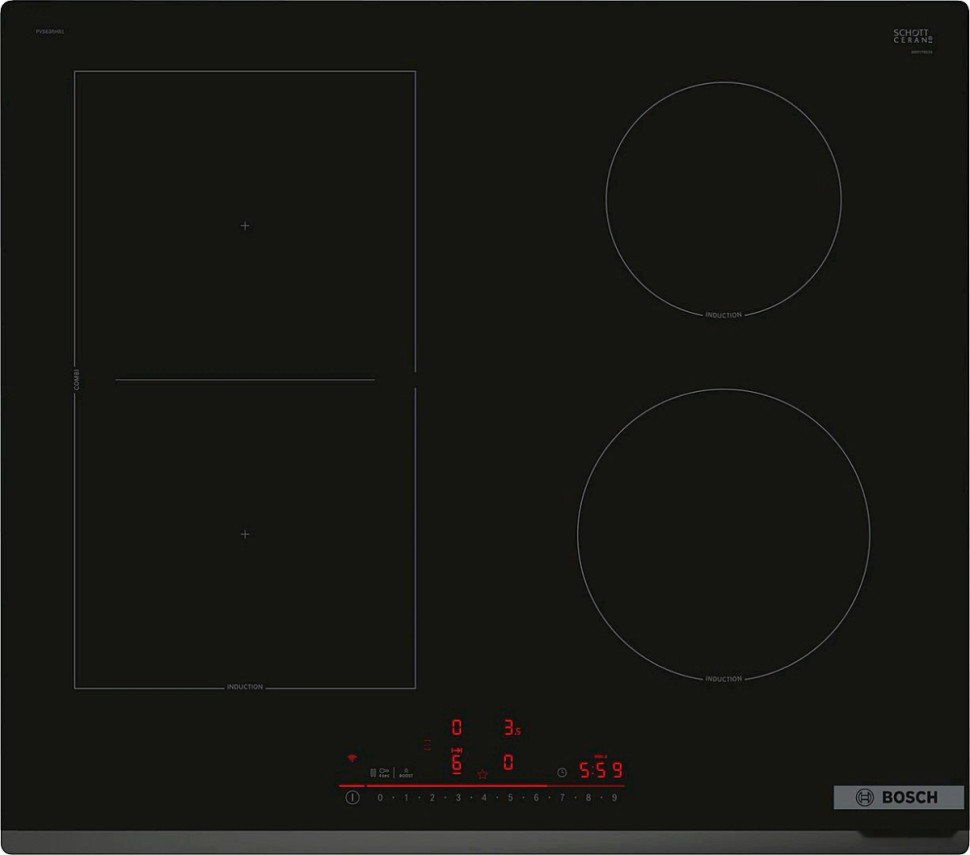Select the rear-left zone display showing 0
Screen dimensions: 970x855
click(x=457, y=727)
